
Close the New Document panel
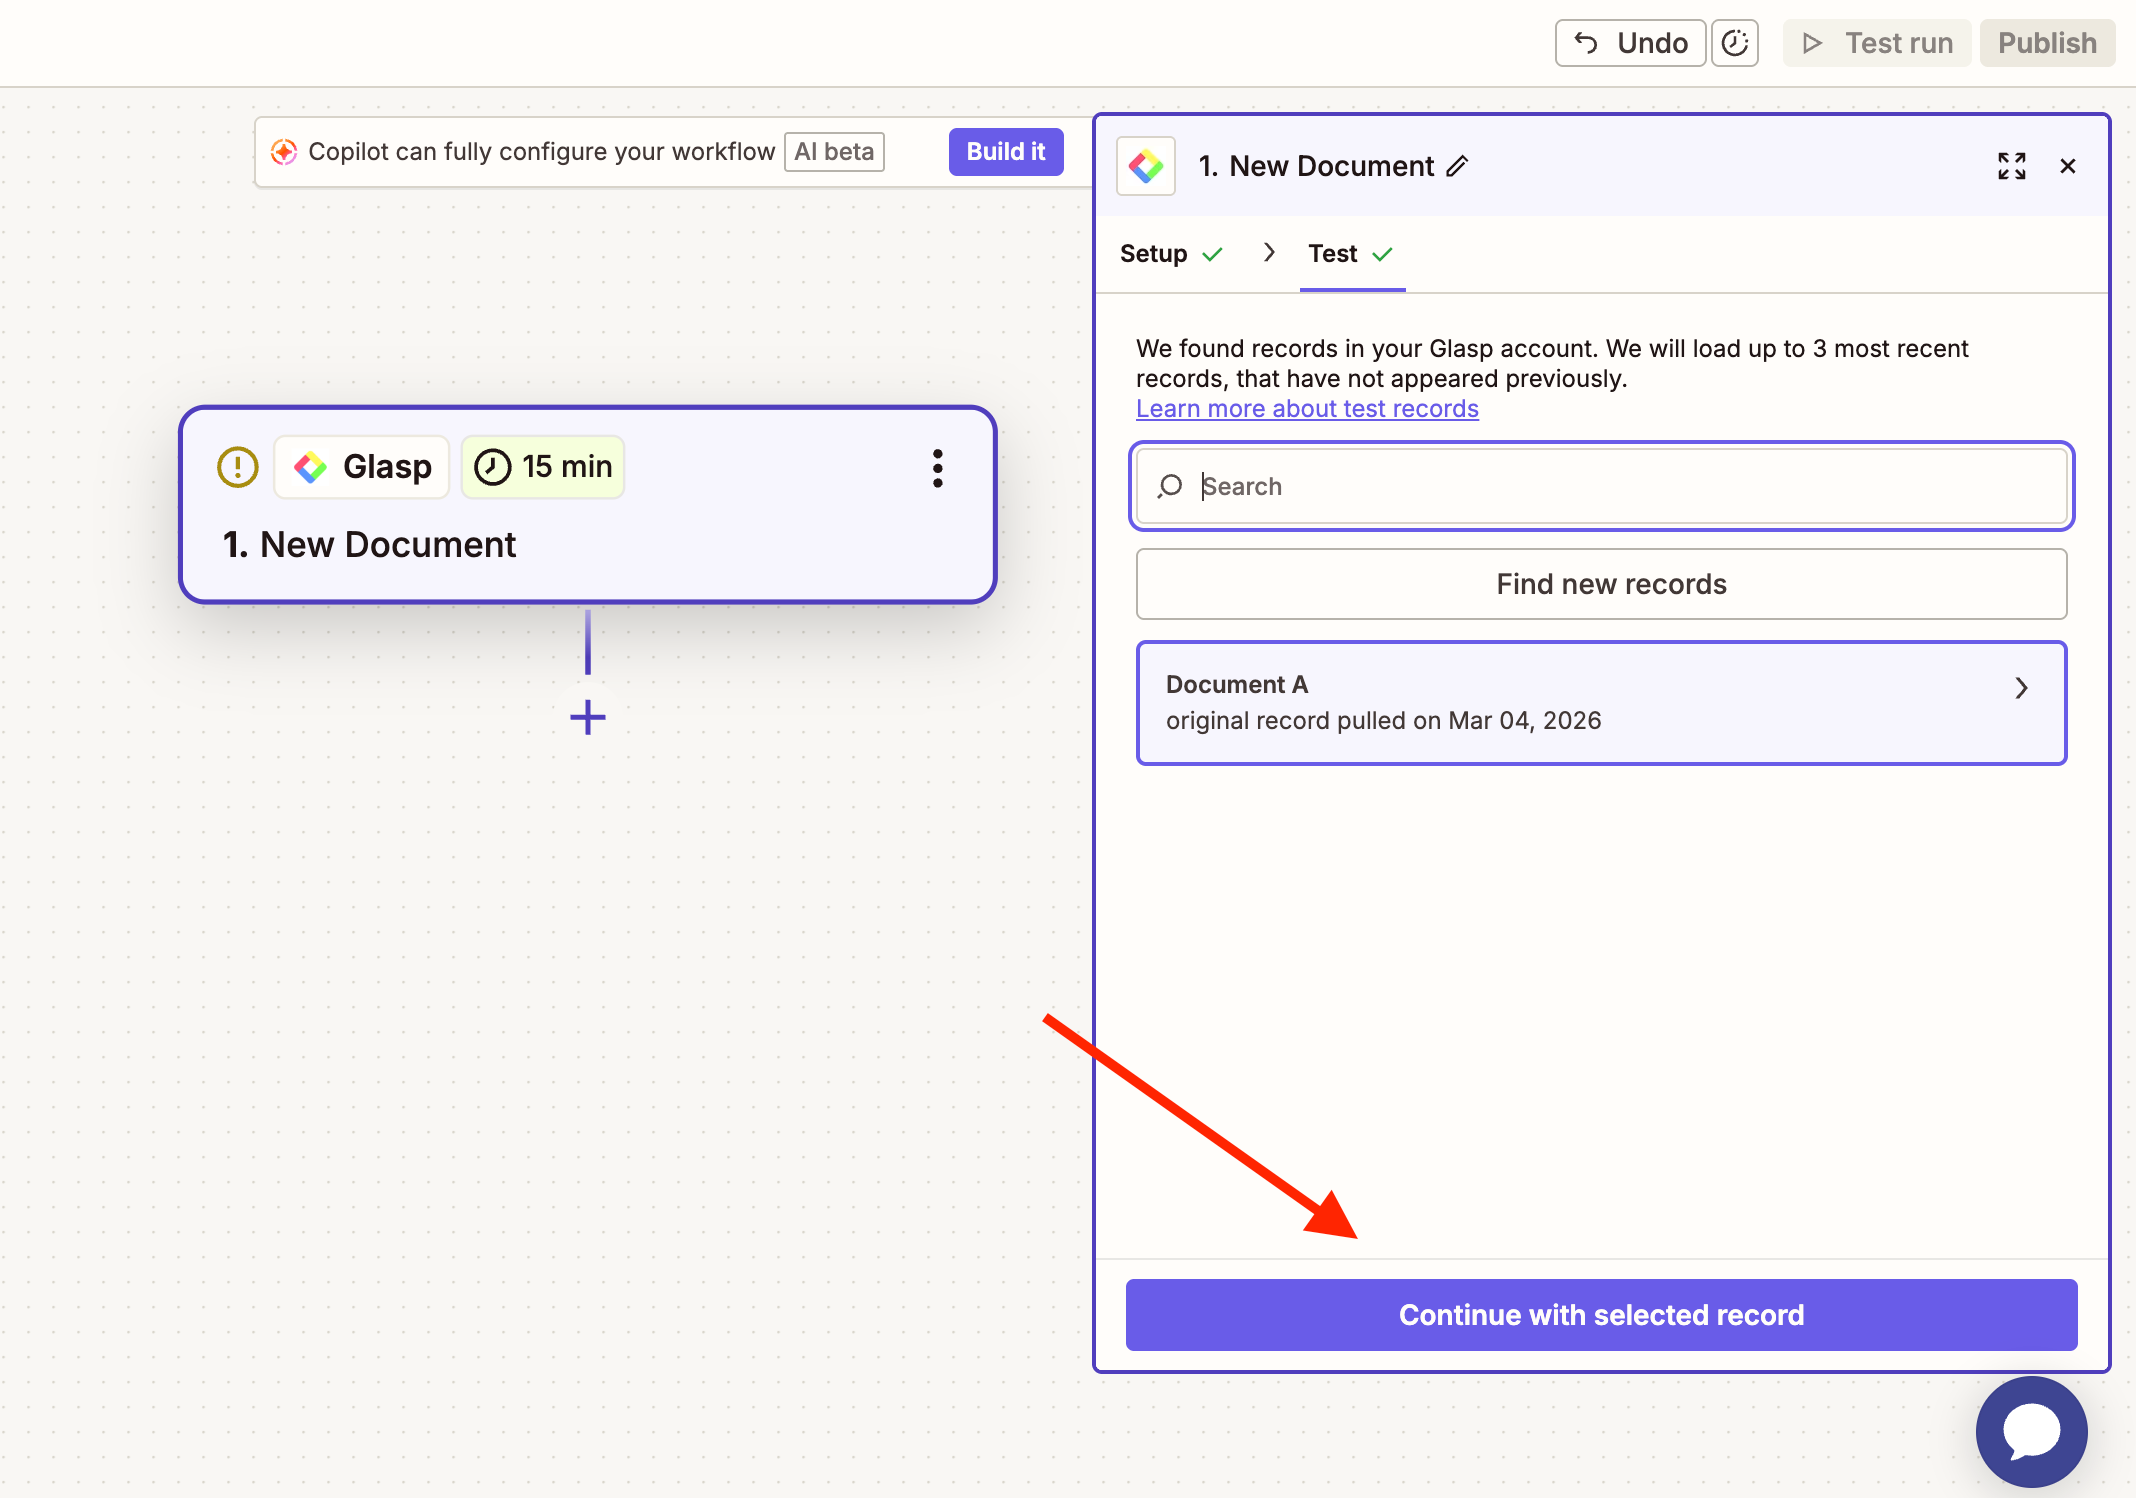(2068, 166)
